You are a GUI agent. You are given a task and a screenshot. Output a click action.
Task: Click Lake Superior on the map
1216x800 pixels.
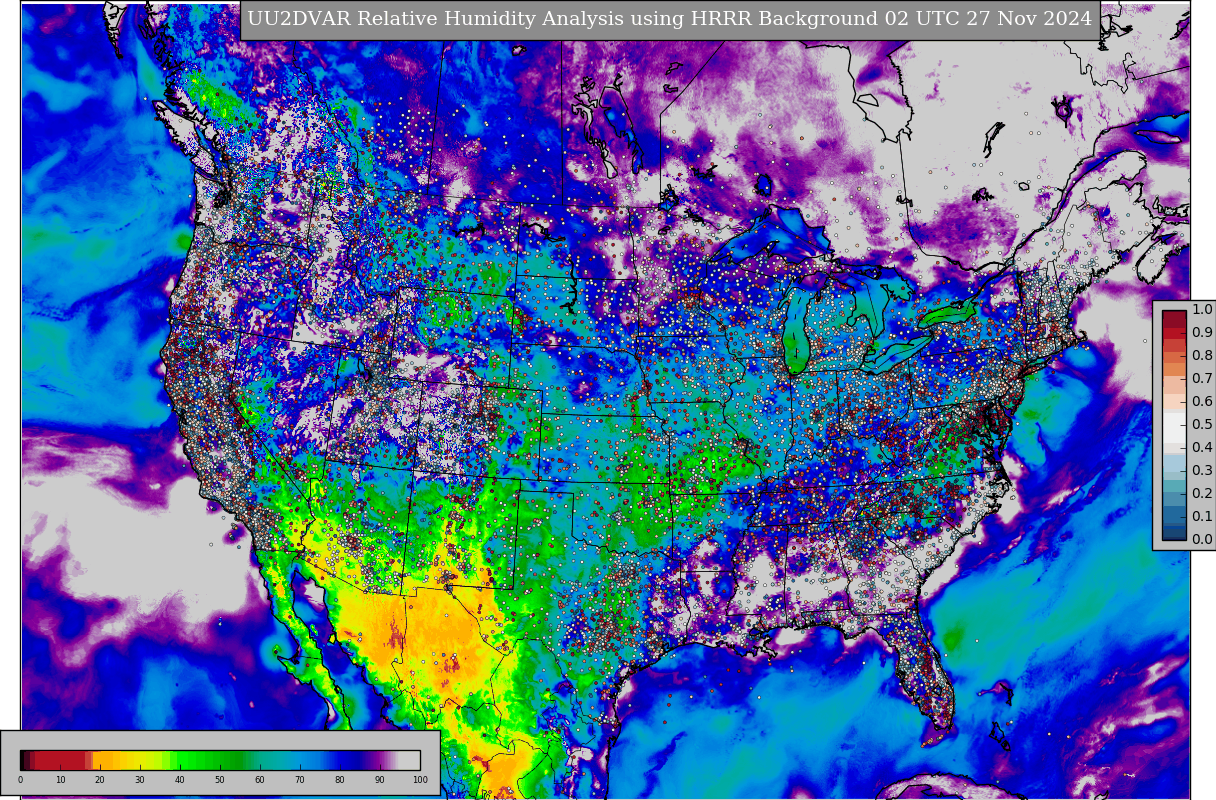point(775,240)
